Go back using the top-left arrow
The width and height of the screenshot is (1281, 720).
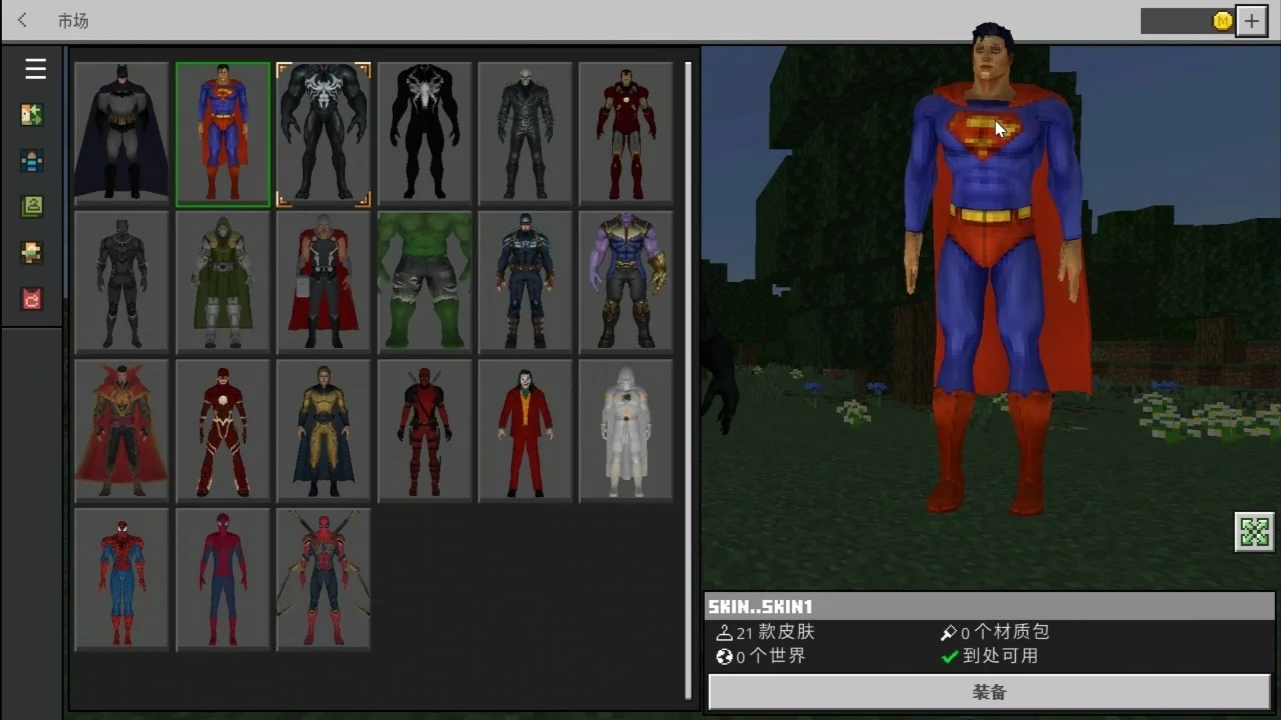tap(22, 20)
